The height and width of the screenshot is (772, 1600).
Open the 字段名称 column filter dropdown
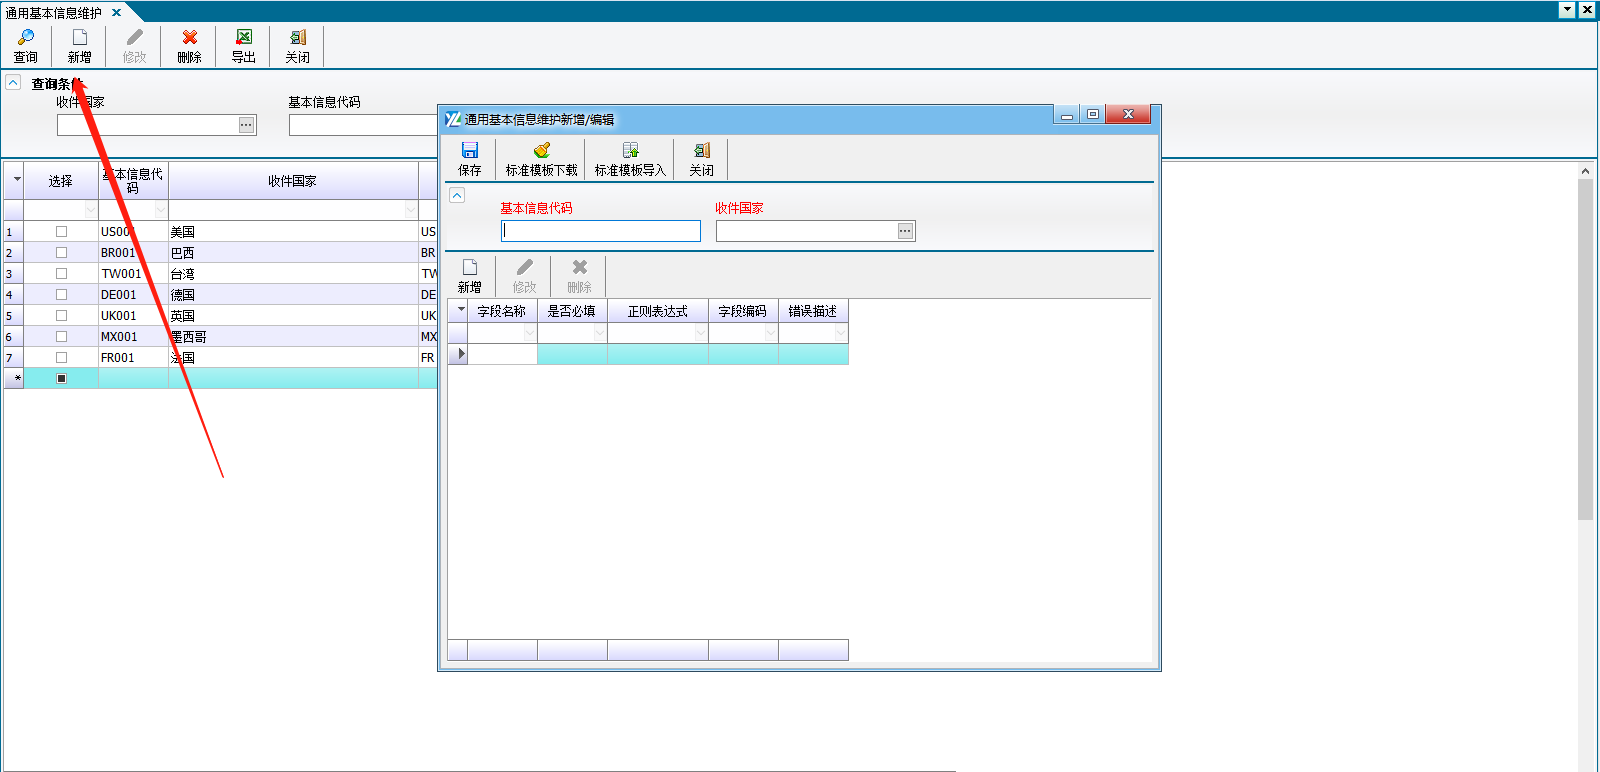[530, 333]
